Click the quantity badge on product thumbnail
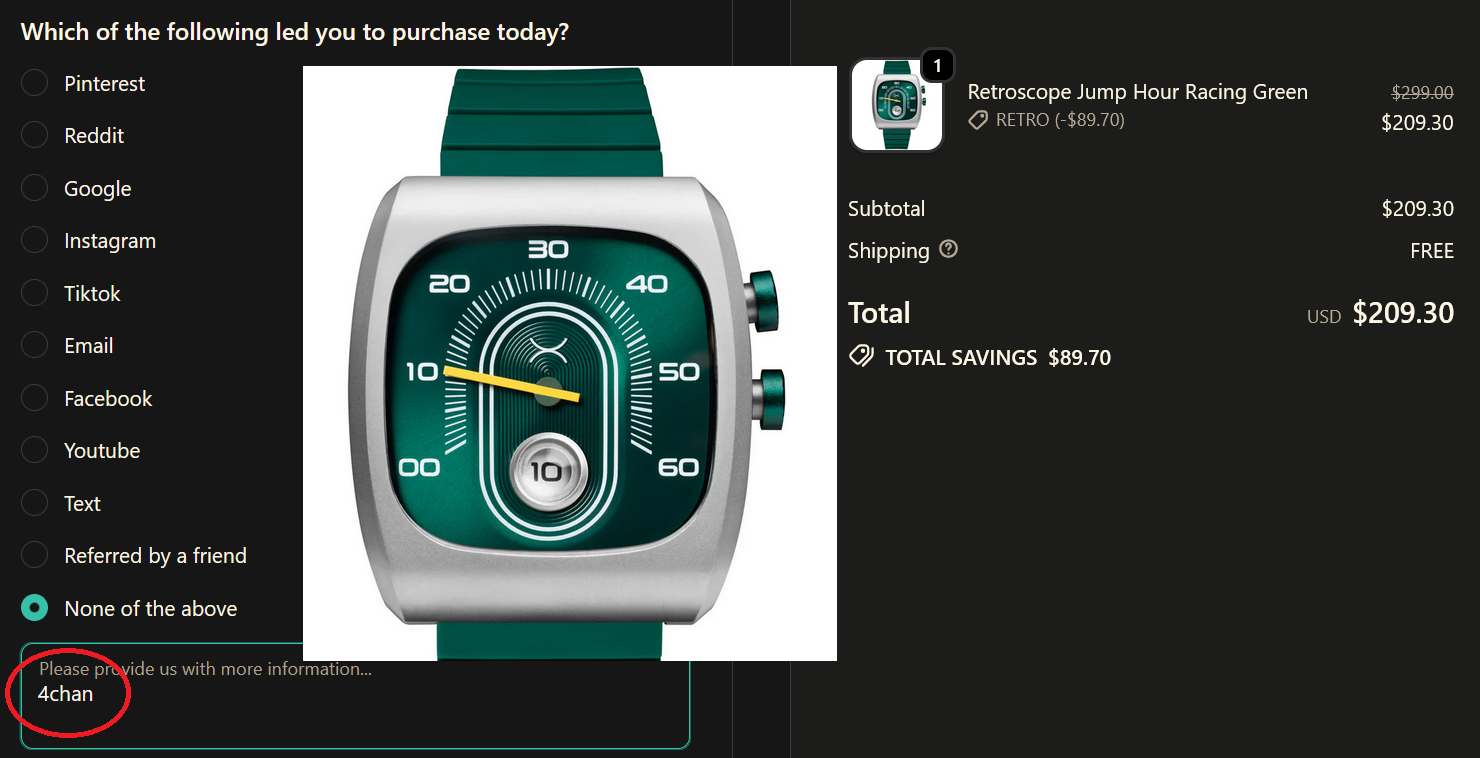 (x=937, y=66)
